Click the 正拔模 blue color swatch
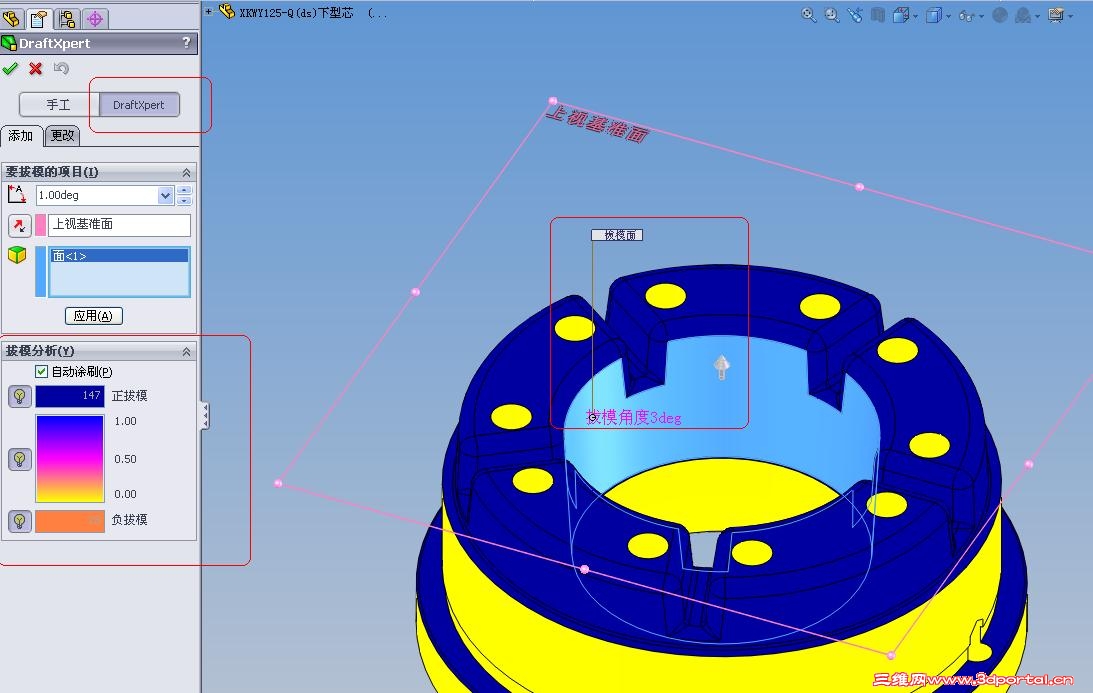 click(70, 396)
